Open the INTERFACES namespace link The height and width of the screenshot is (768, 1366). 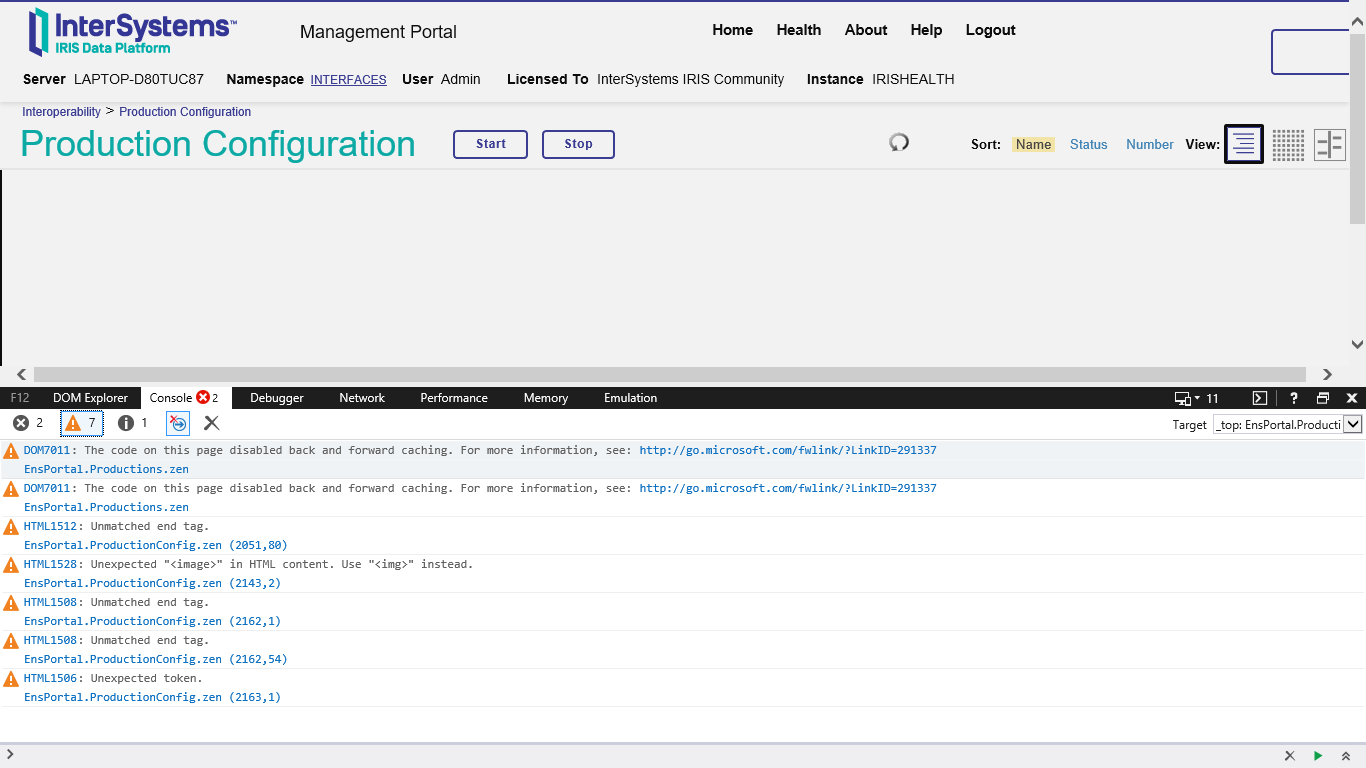click(348, 79)
